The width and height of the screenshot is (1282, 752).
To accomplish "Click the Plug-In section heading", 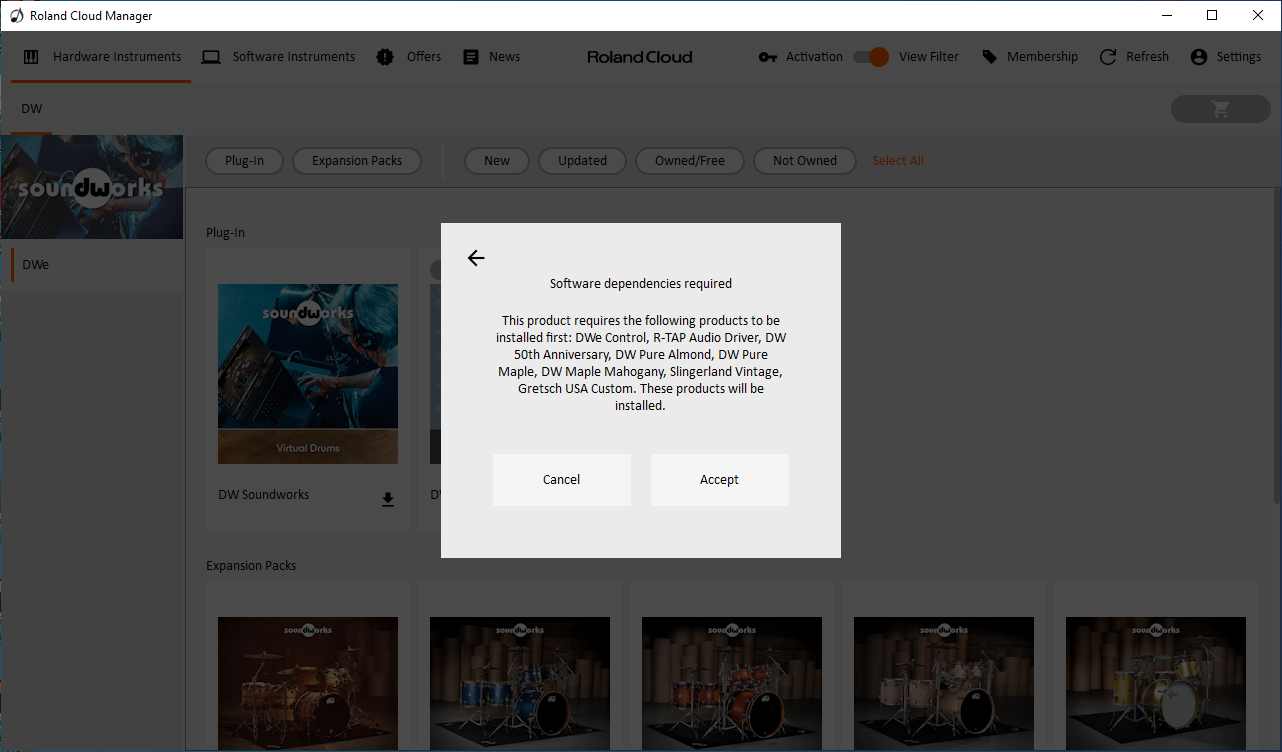I will [226, 233].
